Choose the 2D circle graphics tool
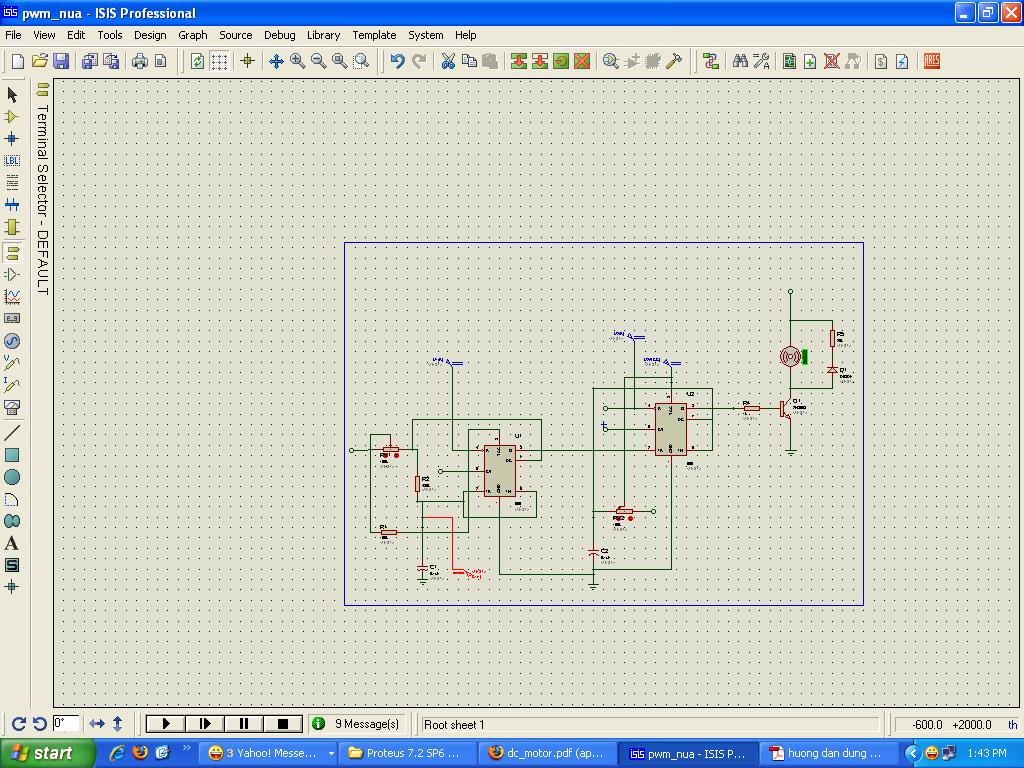Image resolution: width=1024 pixels, height=768 pixels. point(12,477)
